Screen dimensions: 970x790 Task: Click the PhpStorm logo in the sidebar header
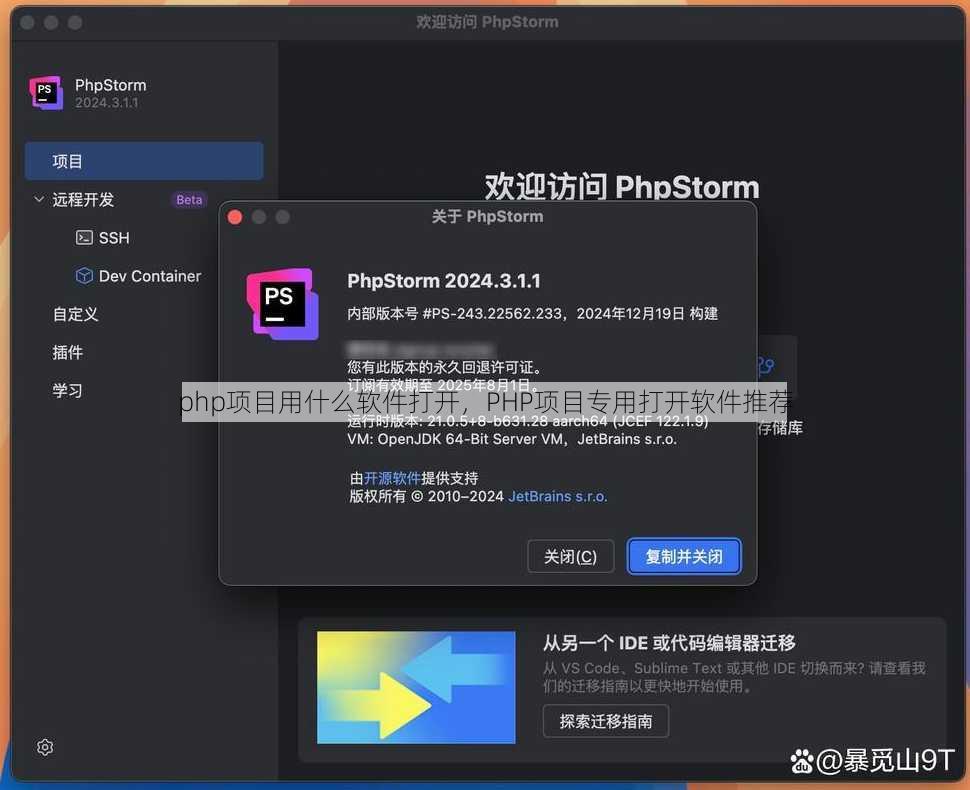[46, 93]
